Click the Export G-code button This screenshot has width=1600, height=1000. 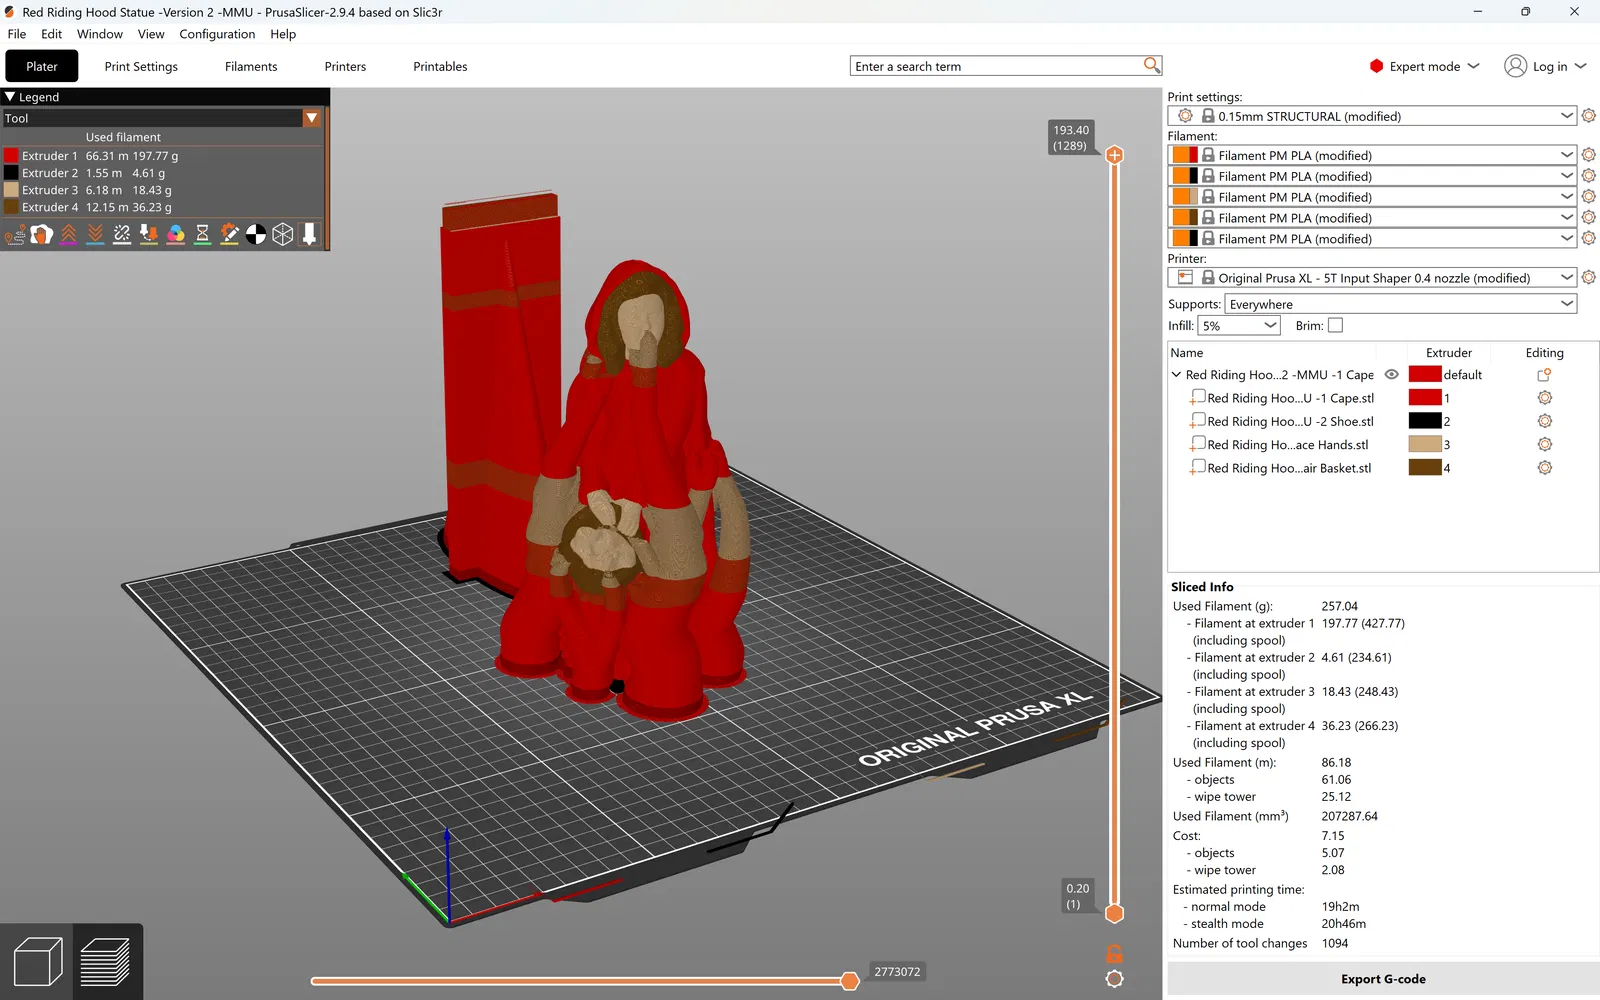point(1382,979)
